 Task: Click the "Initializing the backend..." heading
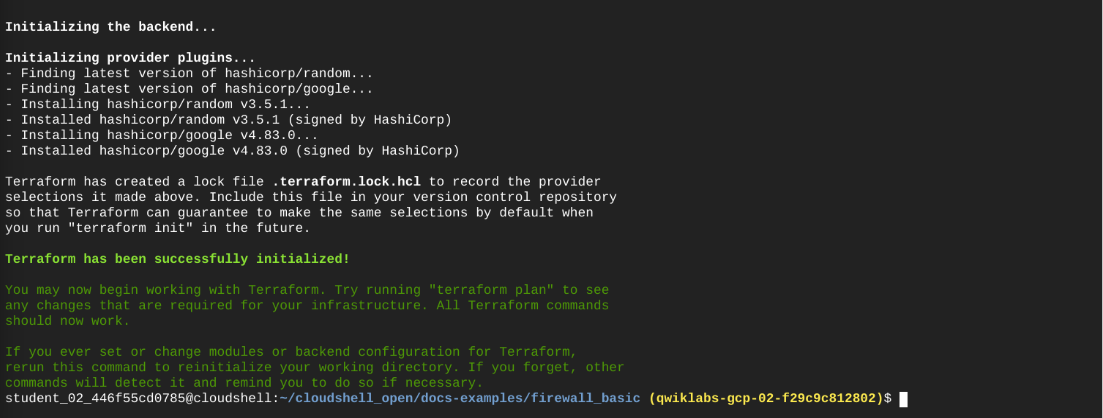click(x=110, y=26)
